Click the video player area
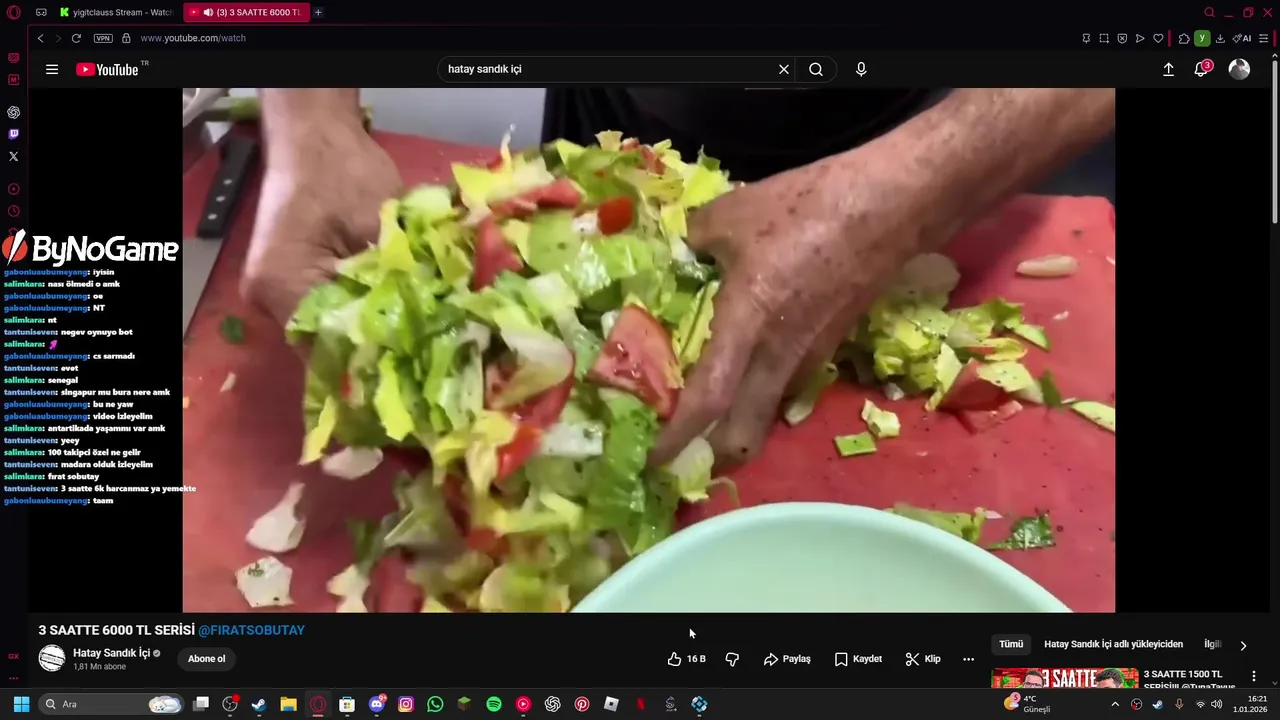 coord(648,350)
